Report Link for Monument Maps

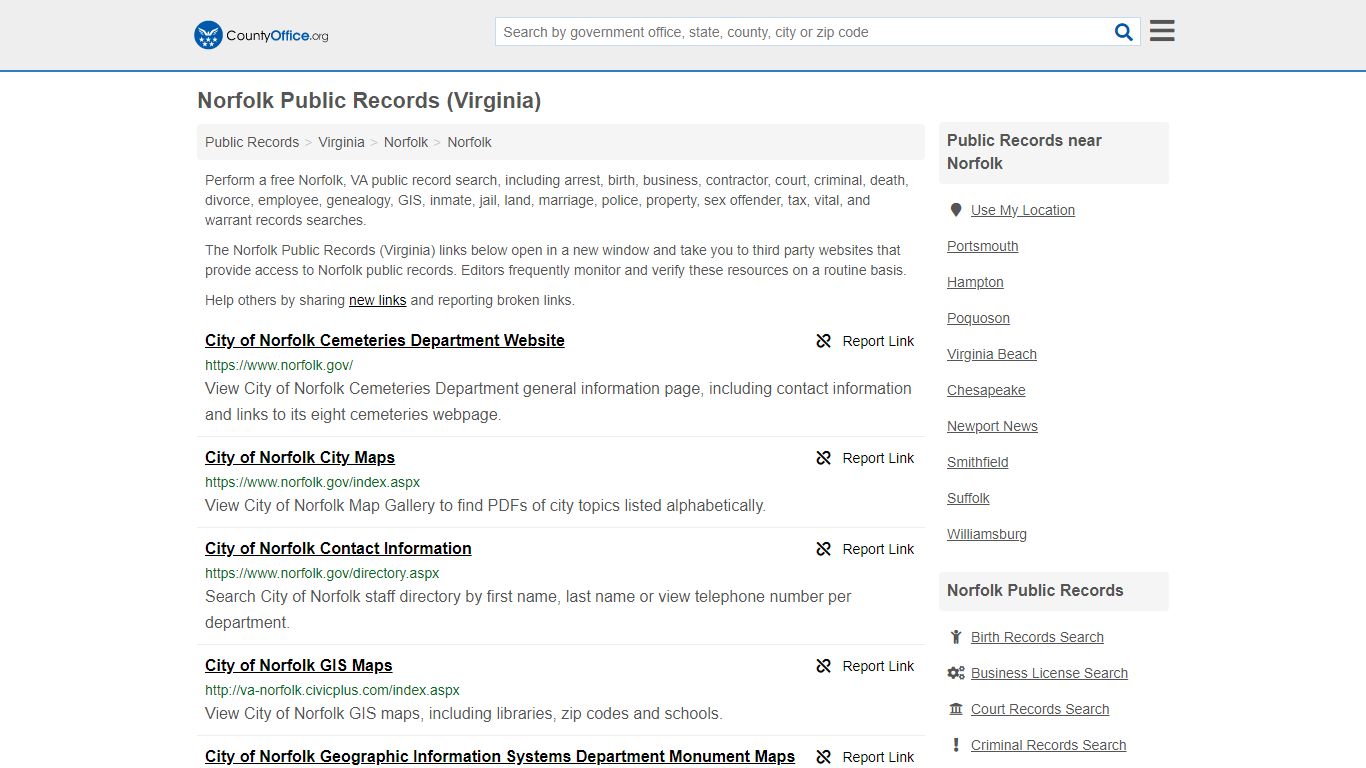click(865, 757)
